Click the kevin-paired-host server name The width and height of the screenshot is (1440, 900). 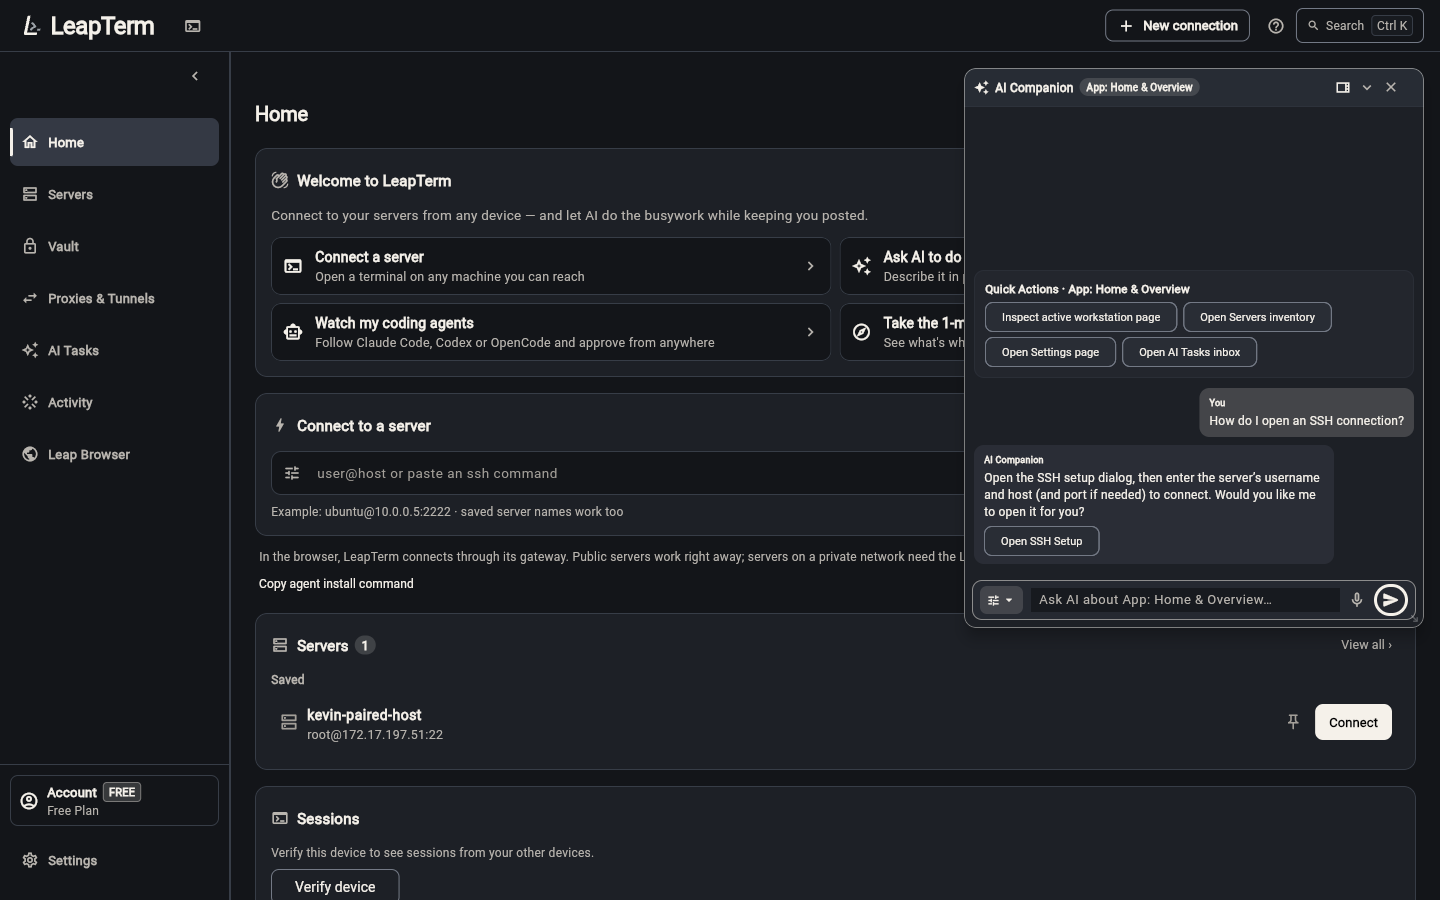pyautogui.click(x=364, y=715)
